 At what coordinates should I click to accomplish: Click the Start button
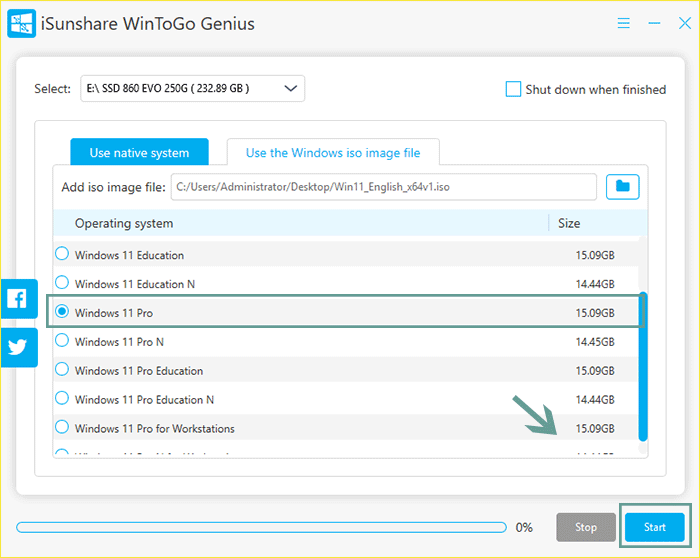point(654,527)
